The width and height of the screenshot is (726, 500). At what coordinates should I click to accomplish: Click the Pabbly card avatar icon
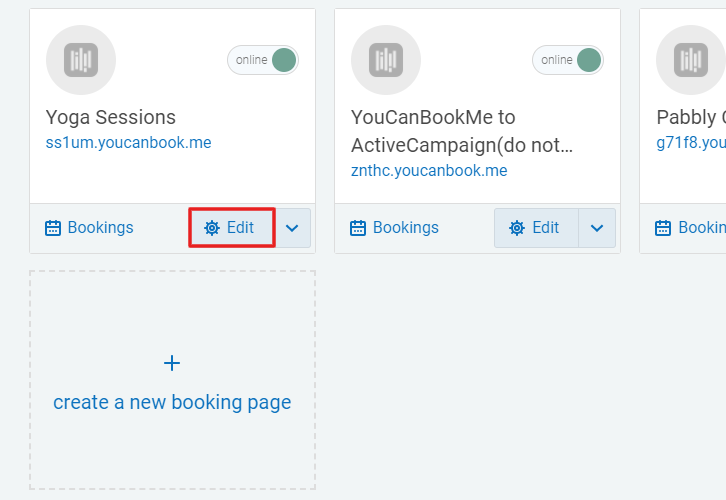click(x=691, y=60)
